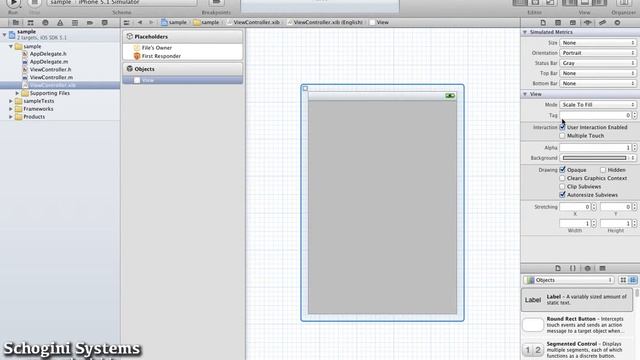Open the Issue navigator warning triangle icon
The height and width of the screenshot is (360, 640).
(60, 23)
